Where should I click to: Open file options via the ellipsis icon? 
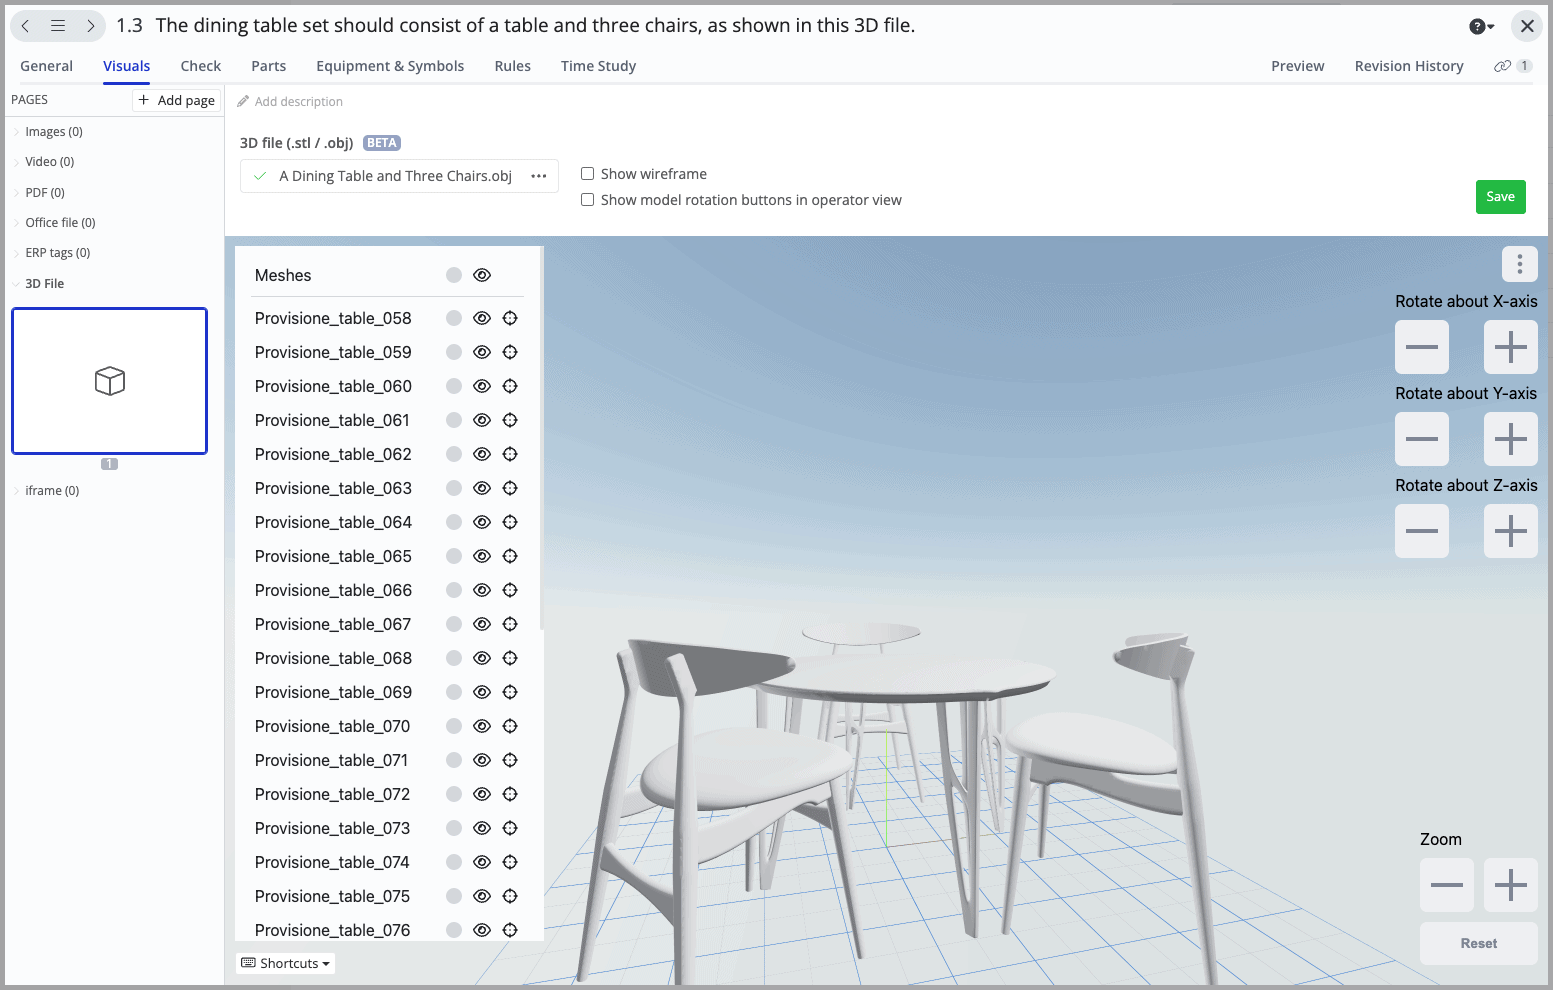click(539, 175)
